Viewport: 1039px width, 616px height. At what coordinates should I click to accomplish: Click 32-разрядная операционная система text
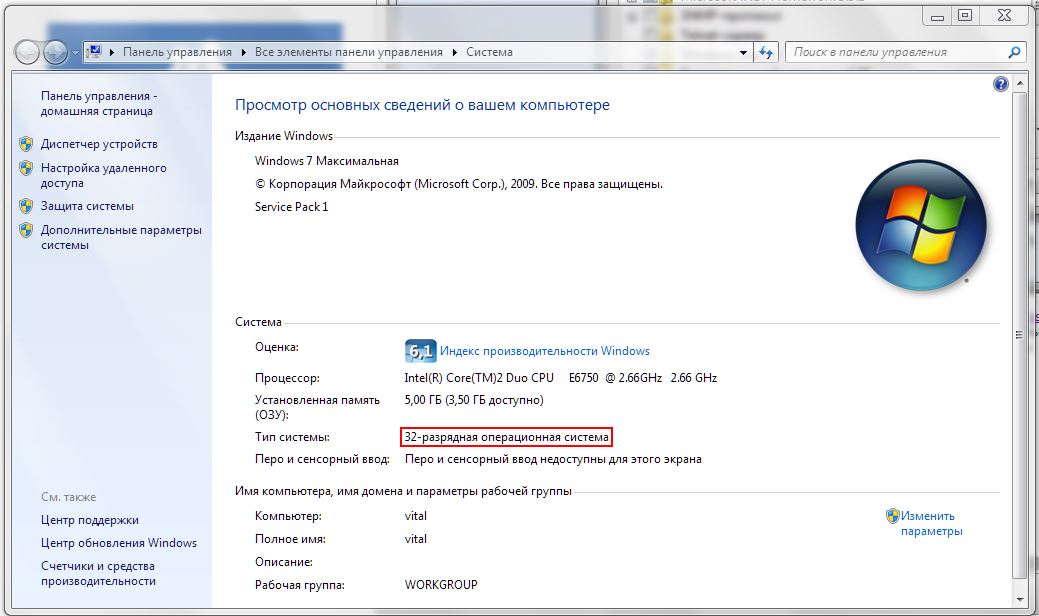point(506,437)
